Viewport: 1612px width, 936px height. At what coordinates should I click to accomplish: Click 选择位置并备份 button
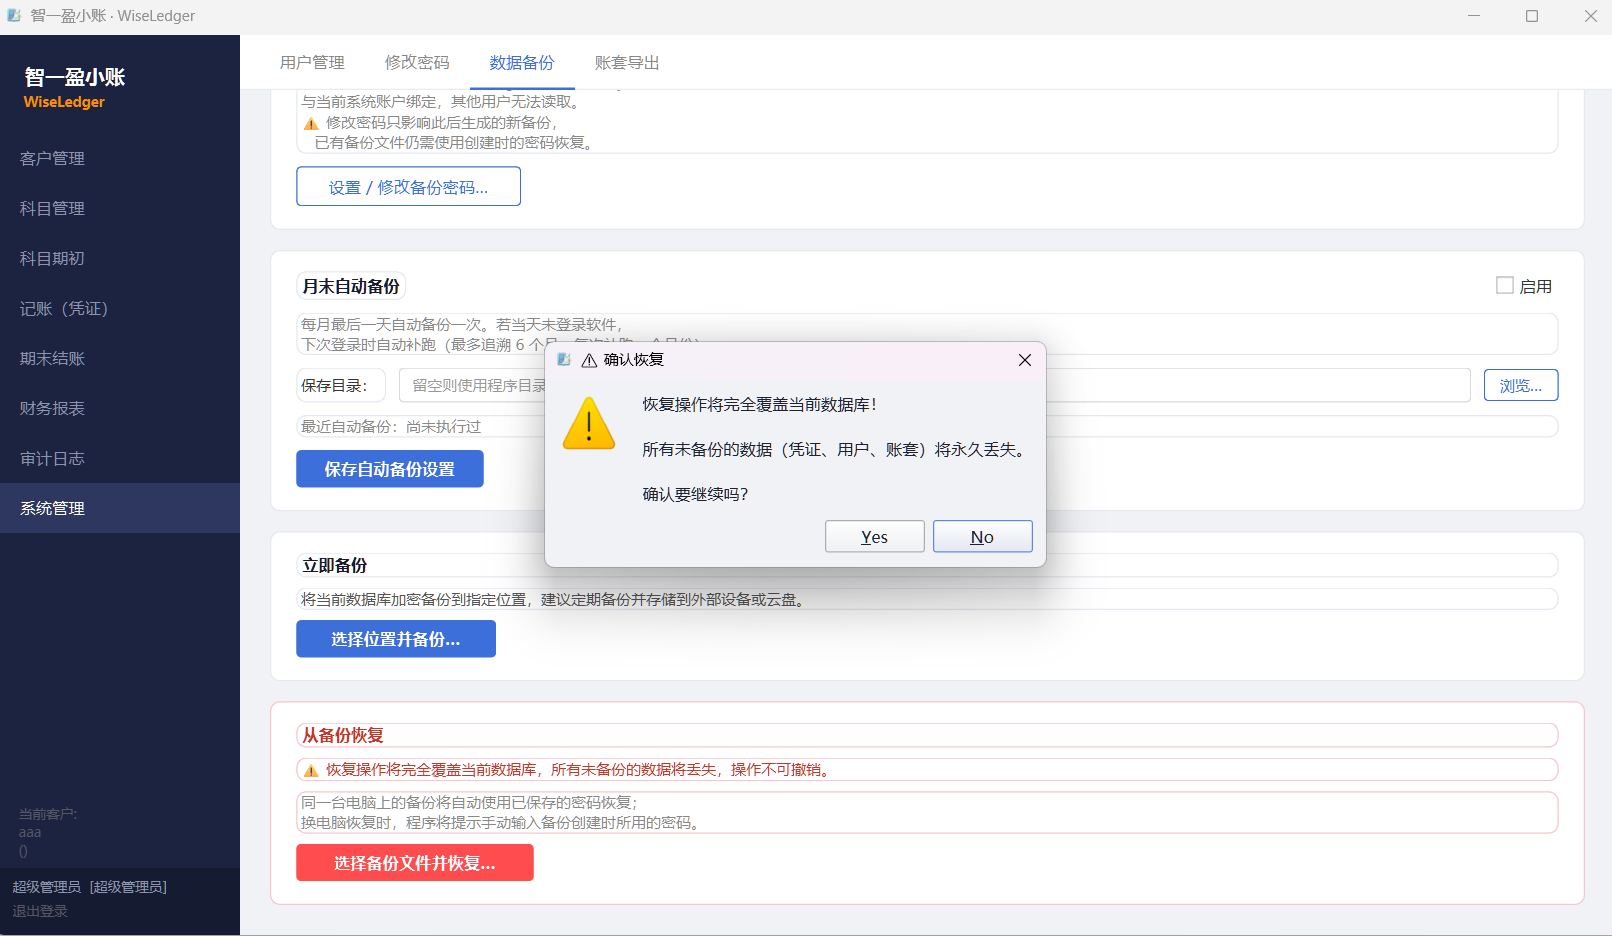396,639
